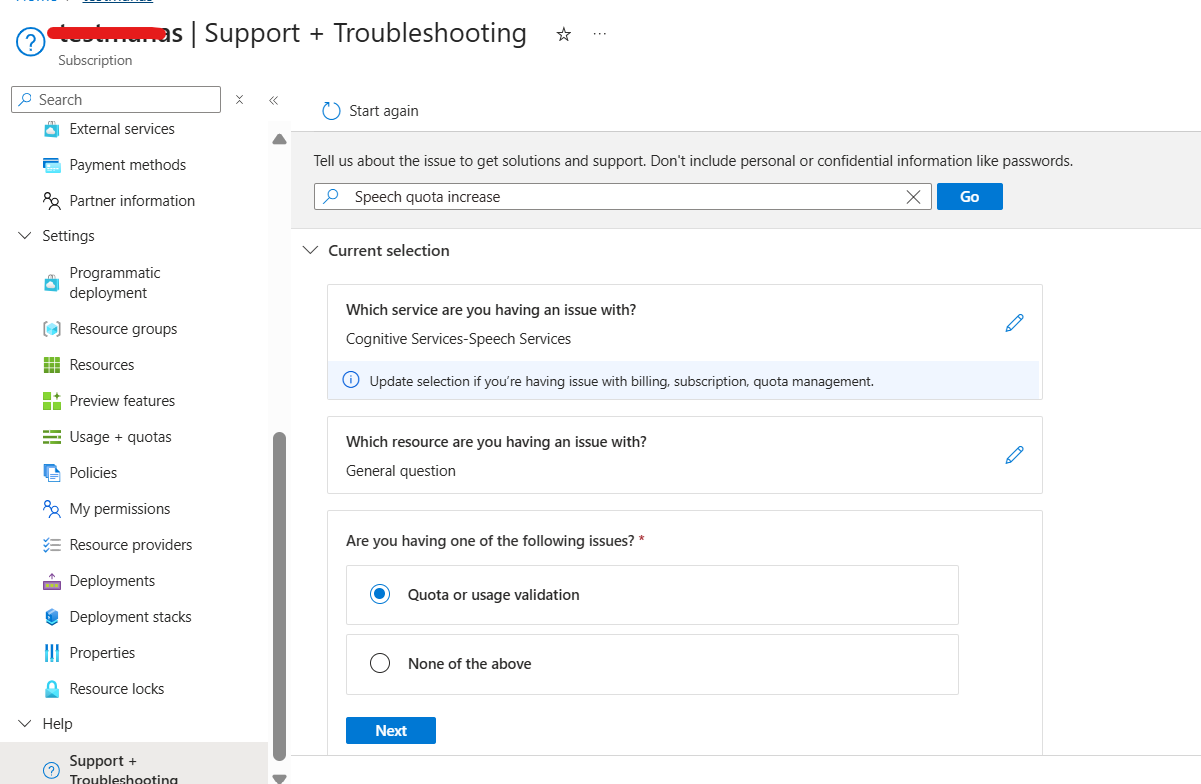Click the Support + Troubleshooting question icon in sidebar
The width and height of the screenshot is (1201, 784).
click(52, 770)
